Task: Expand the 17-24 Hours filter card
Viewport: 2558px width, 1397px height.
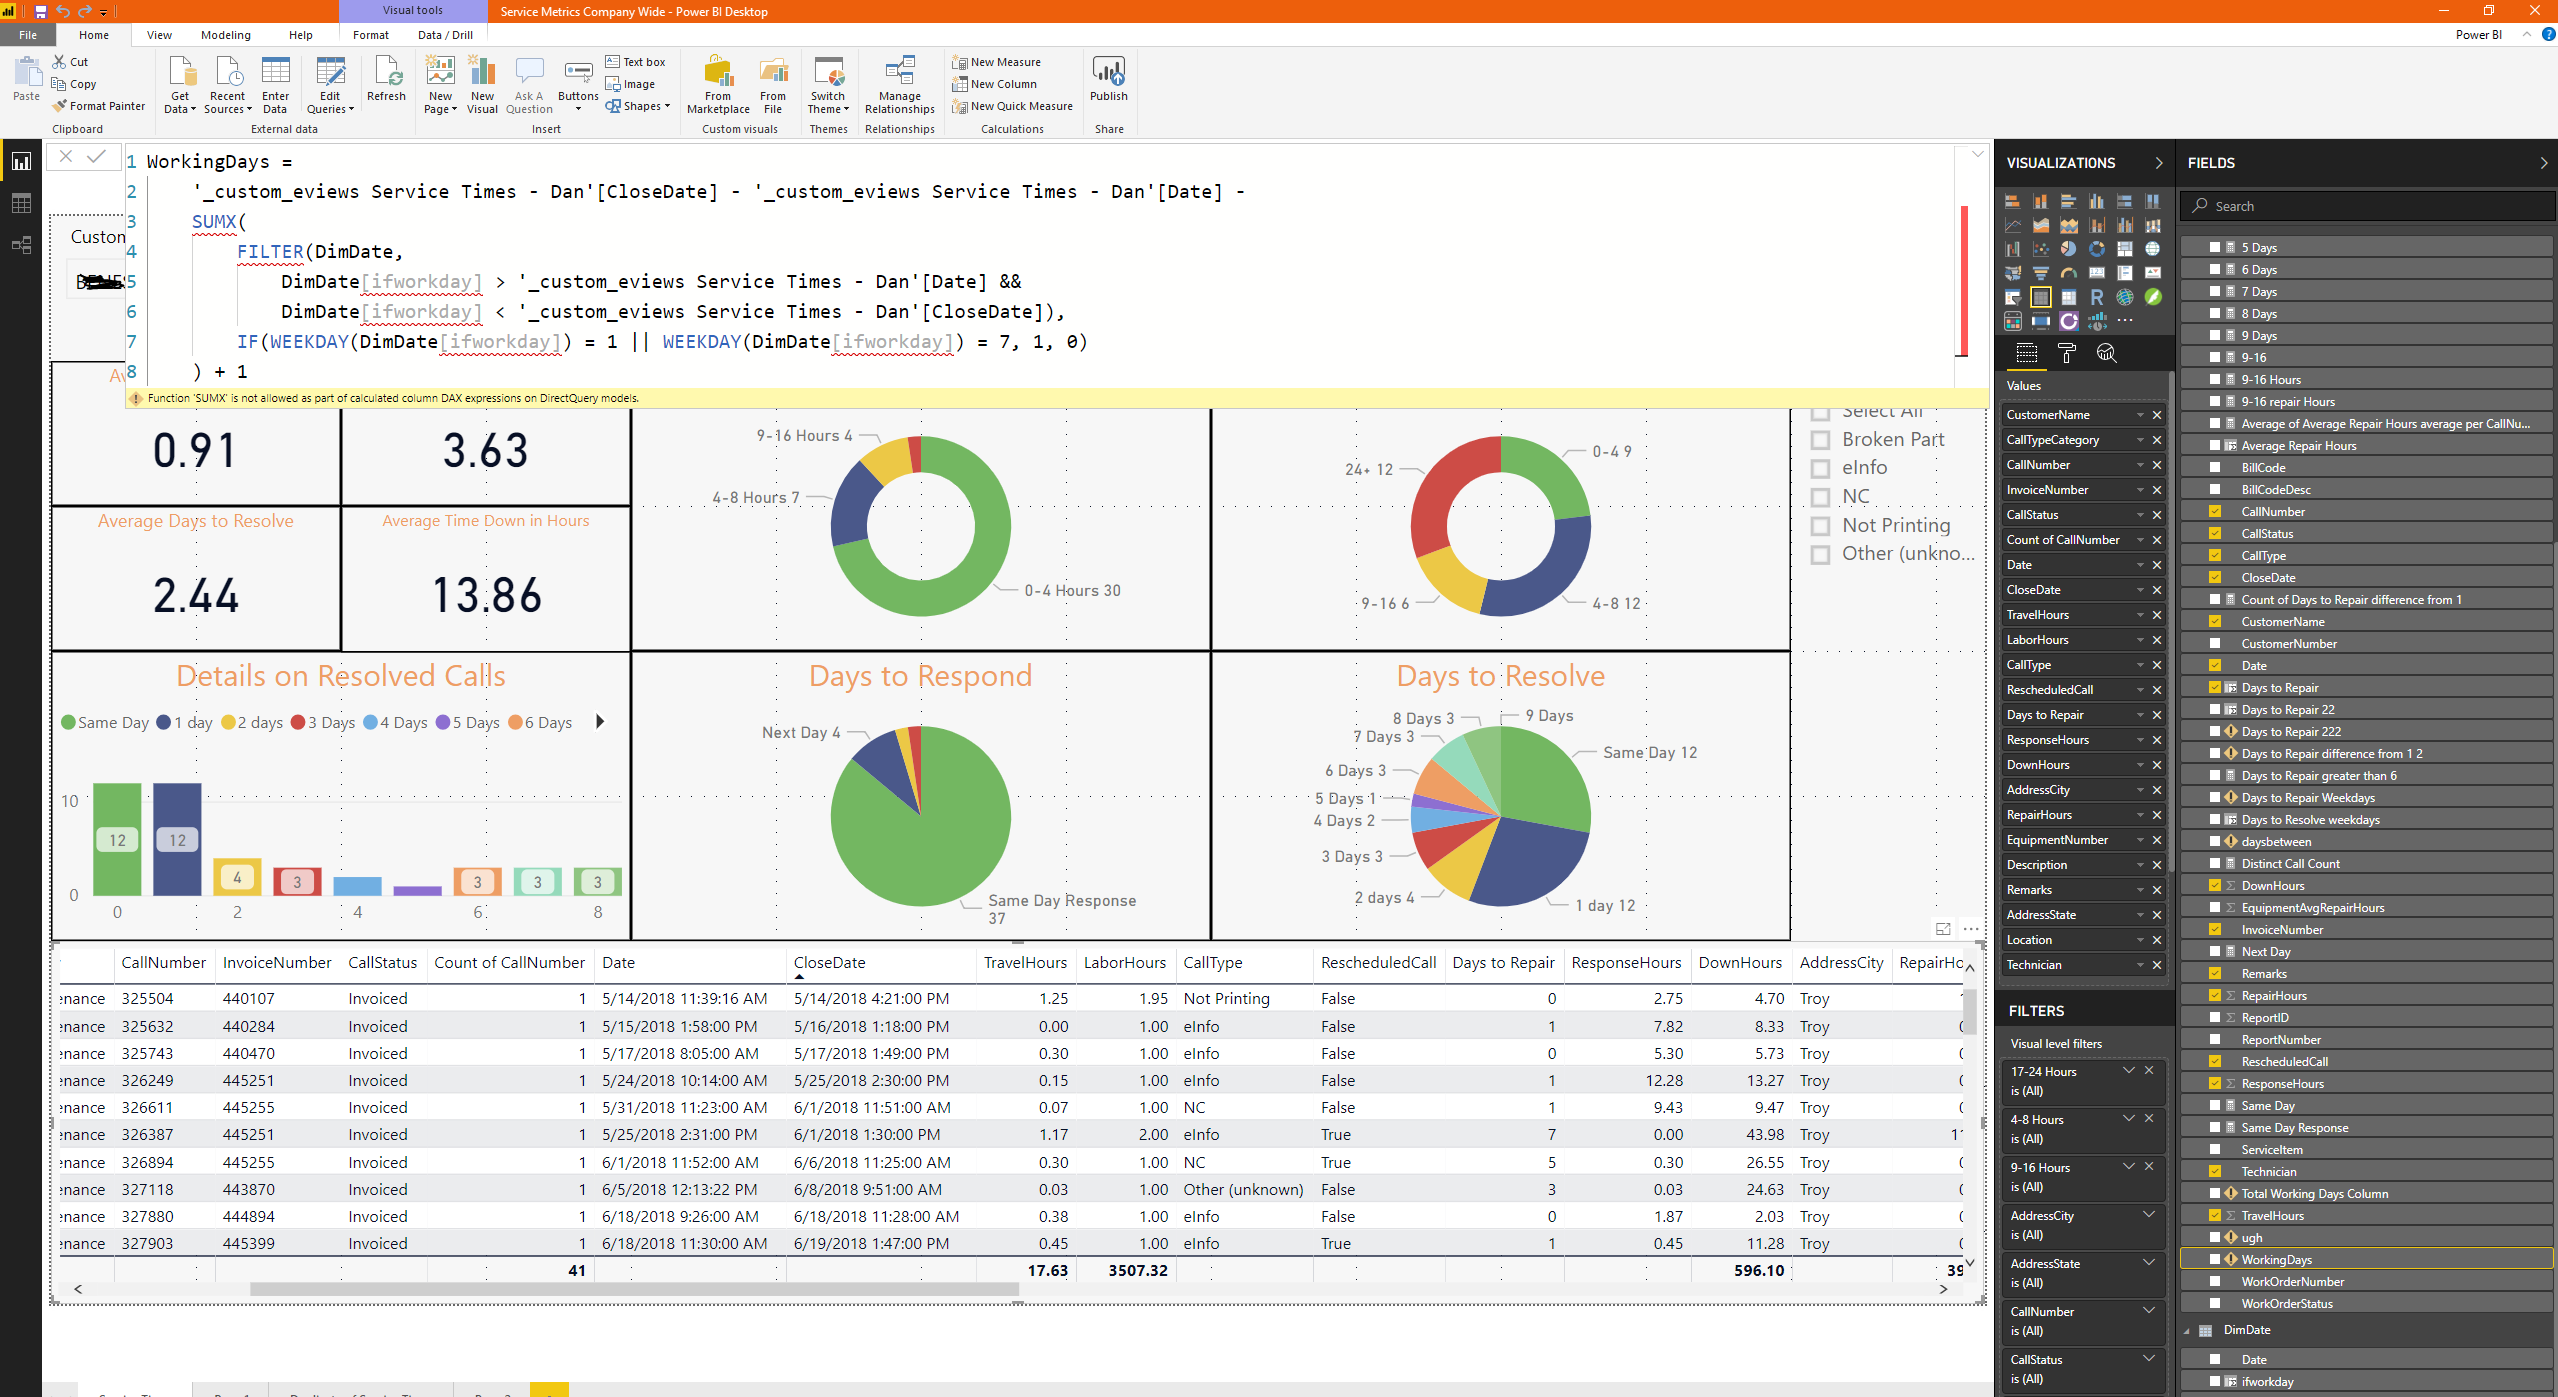Action: 2129,1070
